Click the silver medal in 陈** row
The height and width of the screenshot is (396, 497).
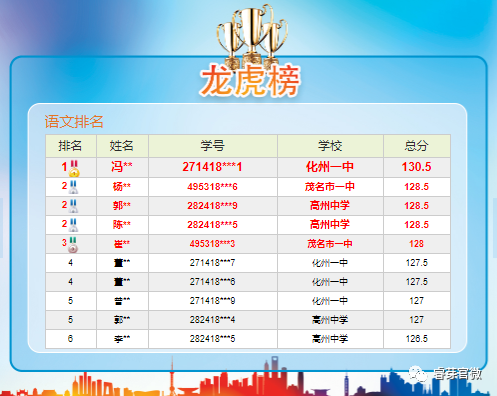point(73,225)
